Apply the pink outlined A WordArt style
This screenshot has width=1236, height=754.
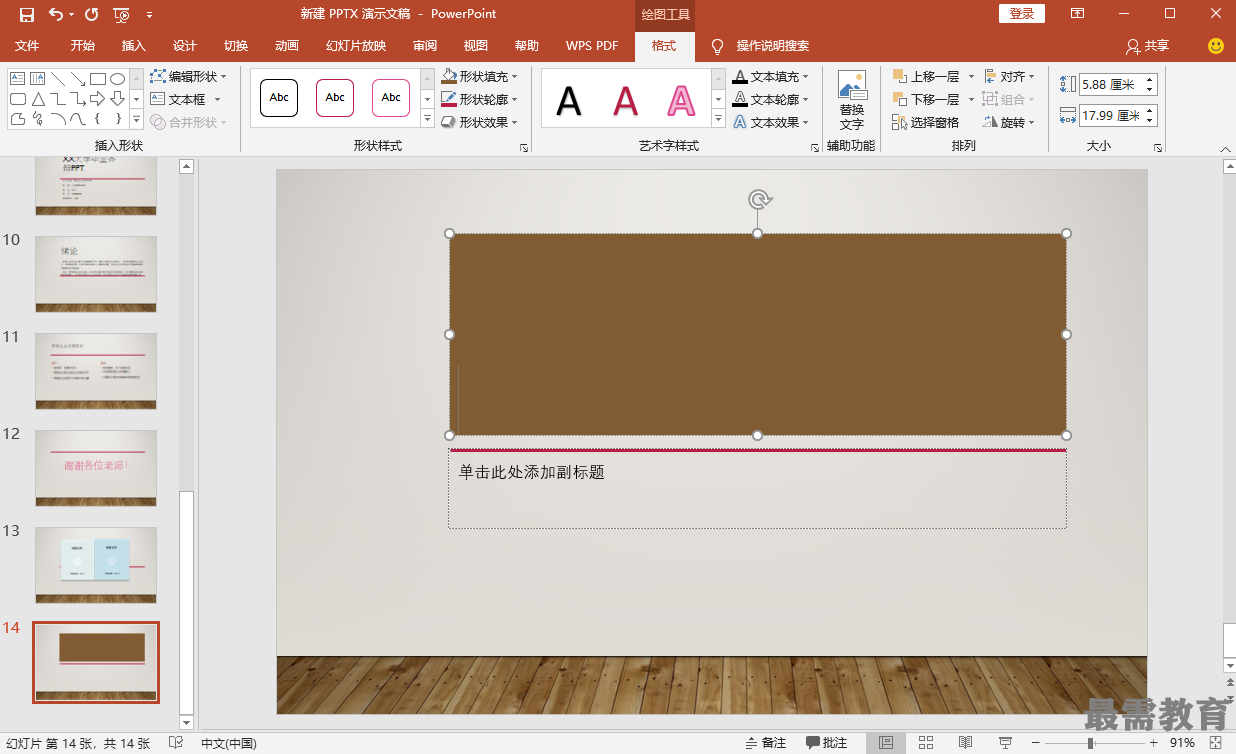(681, 100)
